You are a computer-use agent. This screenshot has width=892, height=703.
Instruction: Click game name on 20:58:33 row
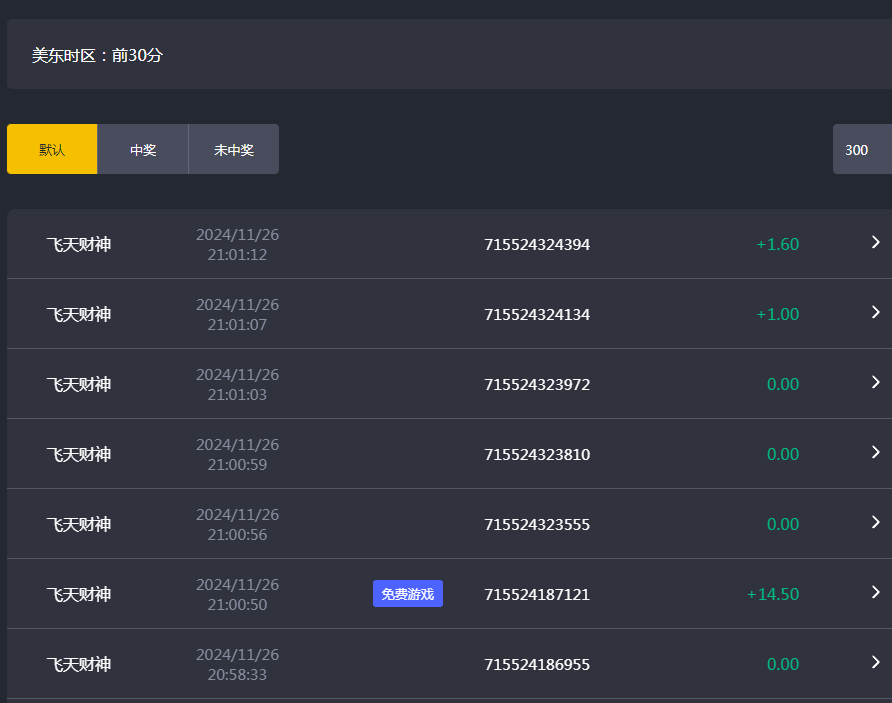[x=78, y=664]
